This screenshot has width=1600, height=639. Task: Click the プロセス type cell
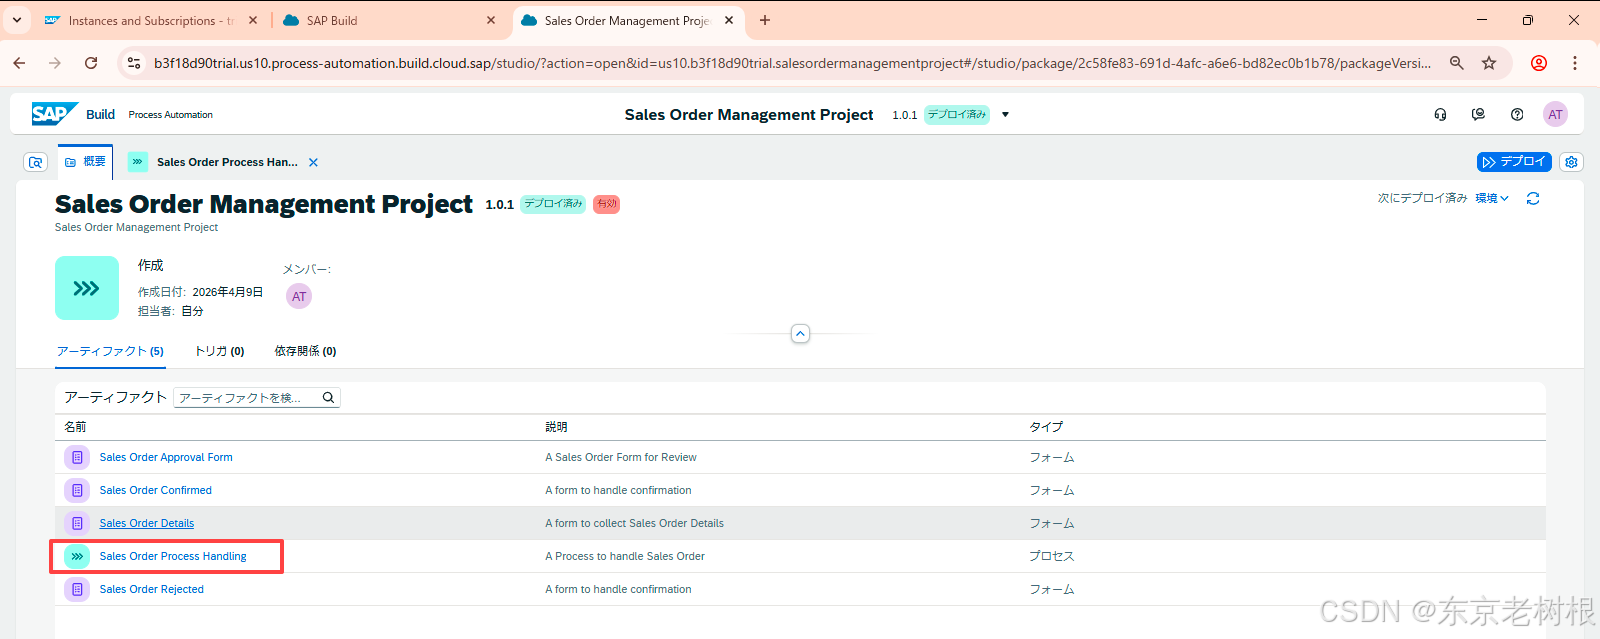pyautogui.click(x=1052, y=556)
